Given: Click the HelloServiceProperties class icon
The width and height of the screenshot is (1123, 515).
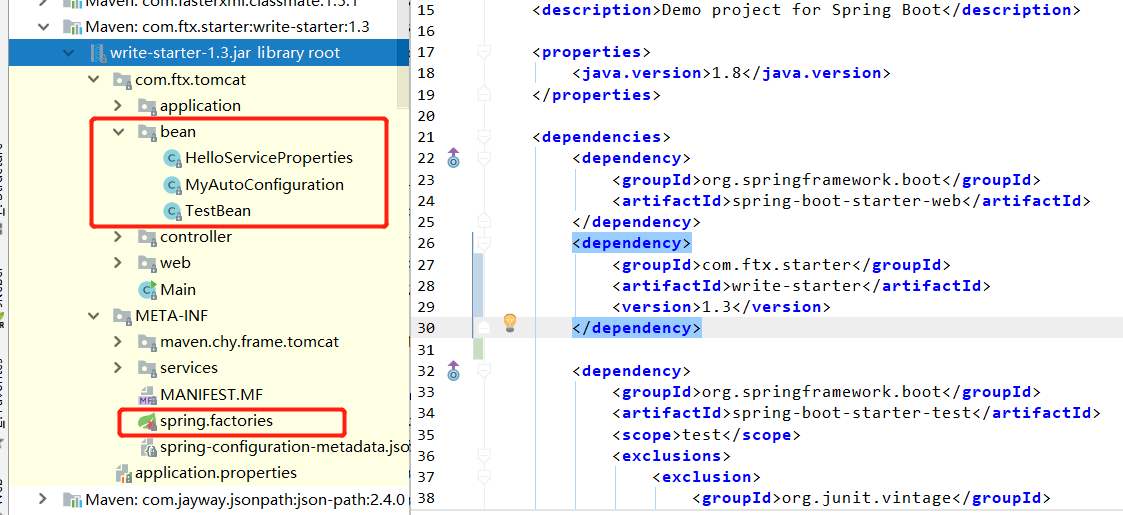Looking at the screenshot, I should [173, 158].
